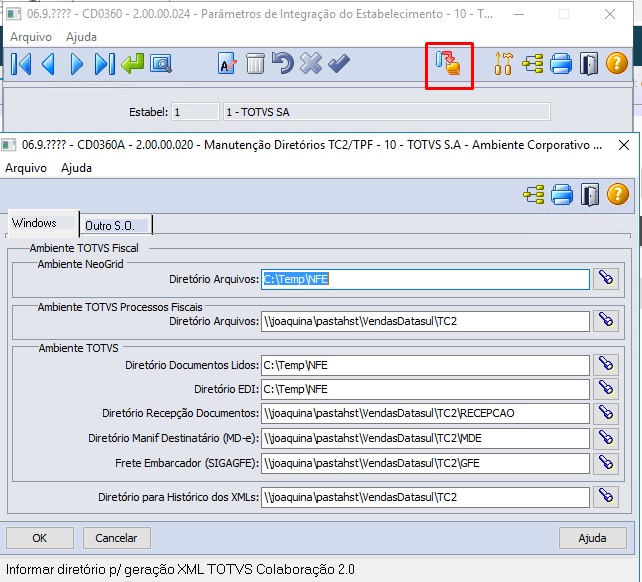Image resolution: width=642 pixels, height=582 pixels.
Task: Open Arquivo menu in CD0360 window
Action: pyautogui.click(x=31, y=37)
